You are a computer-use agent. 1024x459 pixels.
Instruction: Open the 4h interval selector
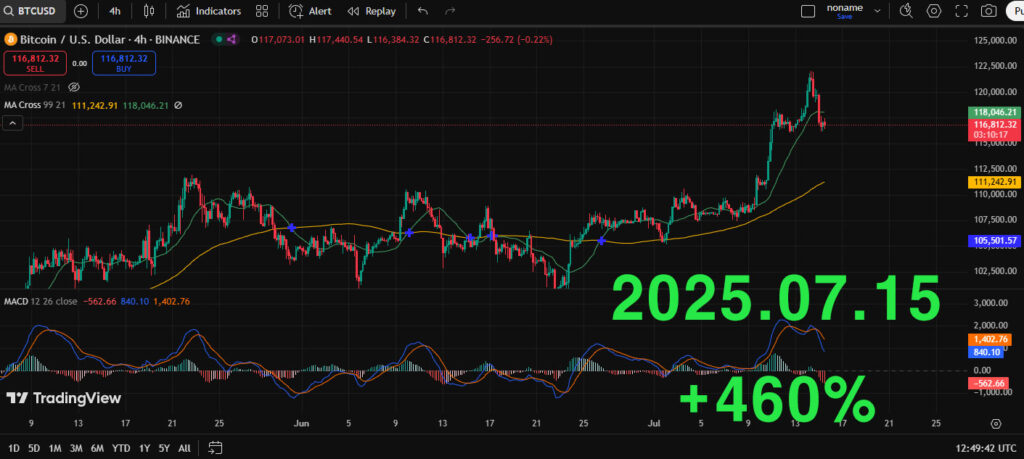pyautogui.click(x=115, y=11)
